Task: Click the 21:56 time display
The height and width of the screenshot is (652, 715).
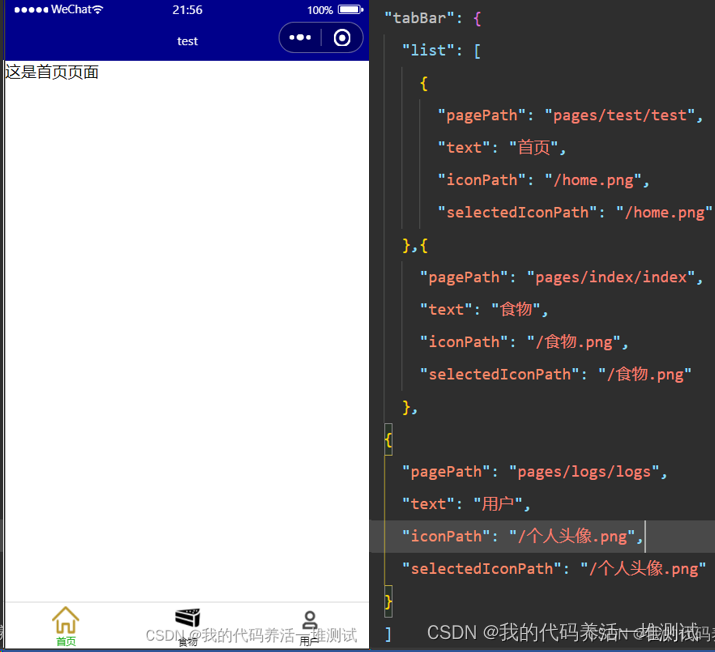Action: pyautogui.click(x=187, y=10)
